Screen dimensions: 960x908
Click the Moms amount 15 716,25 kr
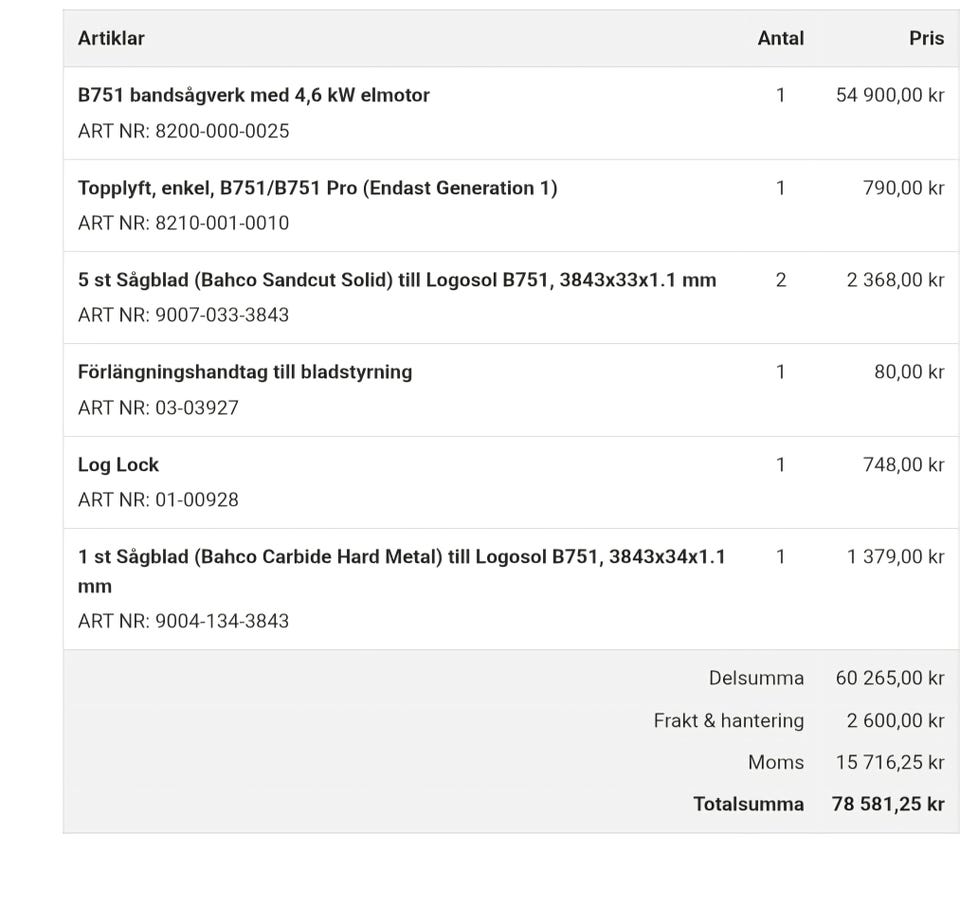(890, 762)
